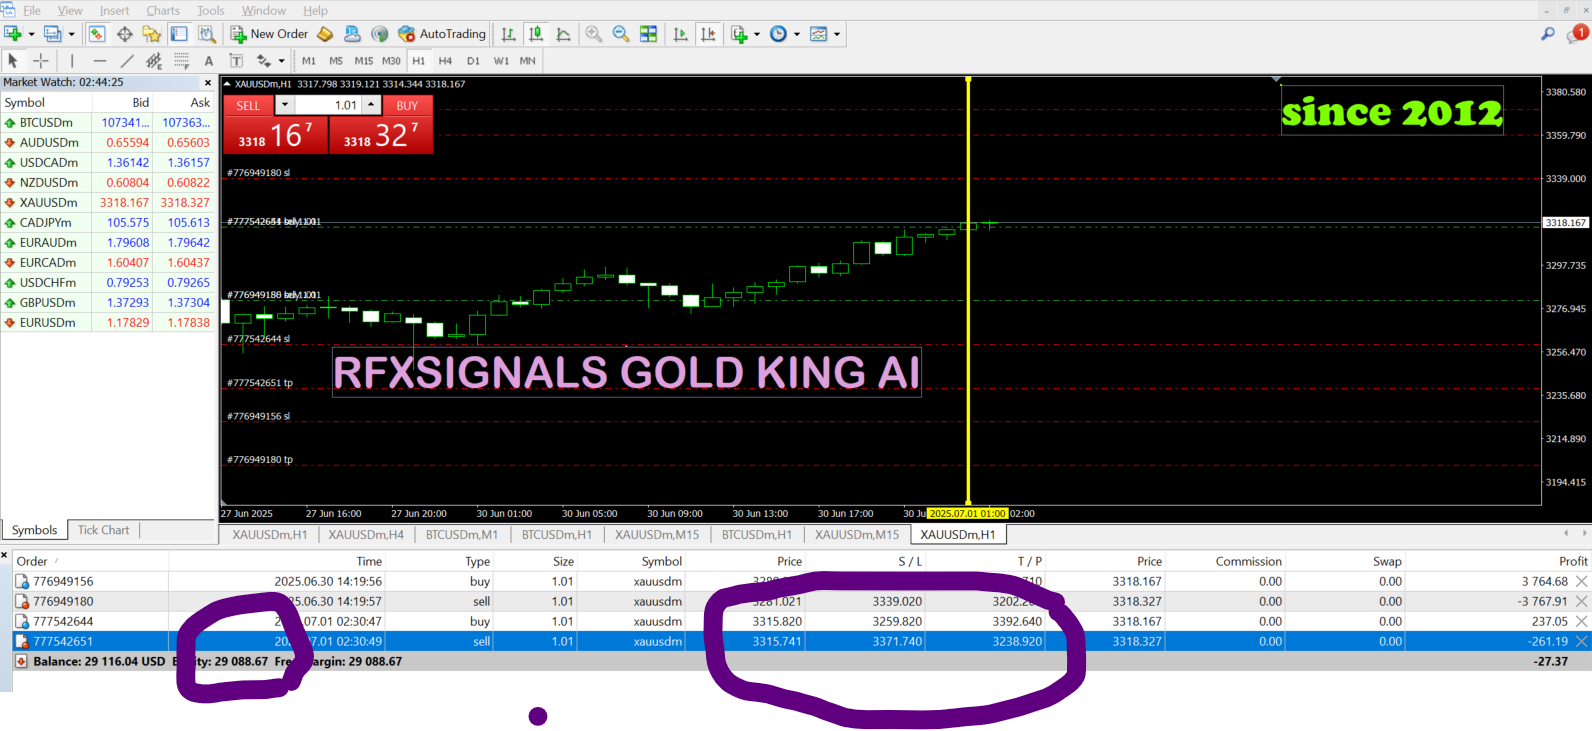This screenshot has height=731, width=1592.
Task: Toggle the Terminal panel icon
Action: [x=179, y=34]
